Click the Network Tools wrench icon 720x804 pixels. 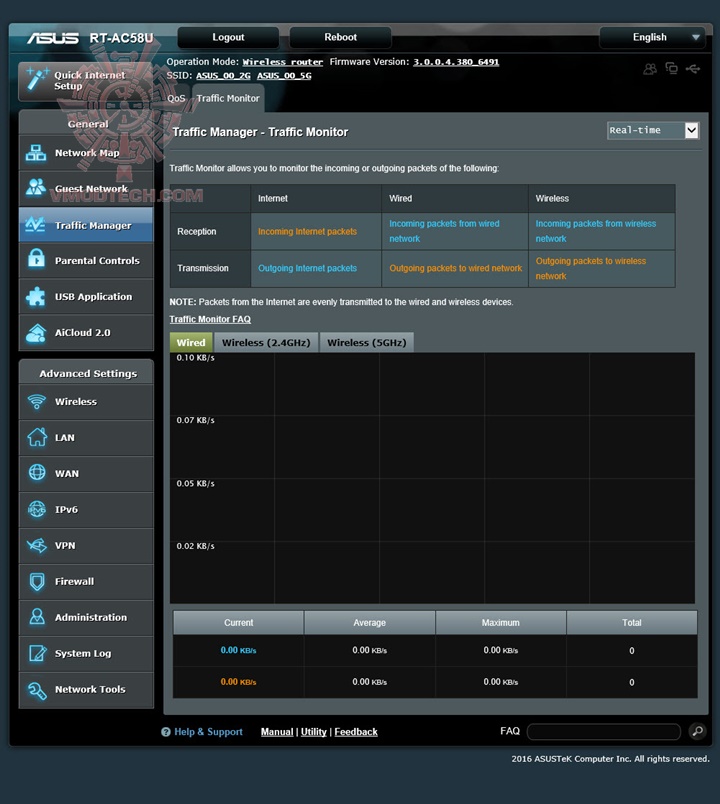click(37, 690)
